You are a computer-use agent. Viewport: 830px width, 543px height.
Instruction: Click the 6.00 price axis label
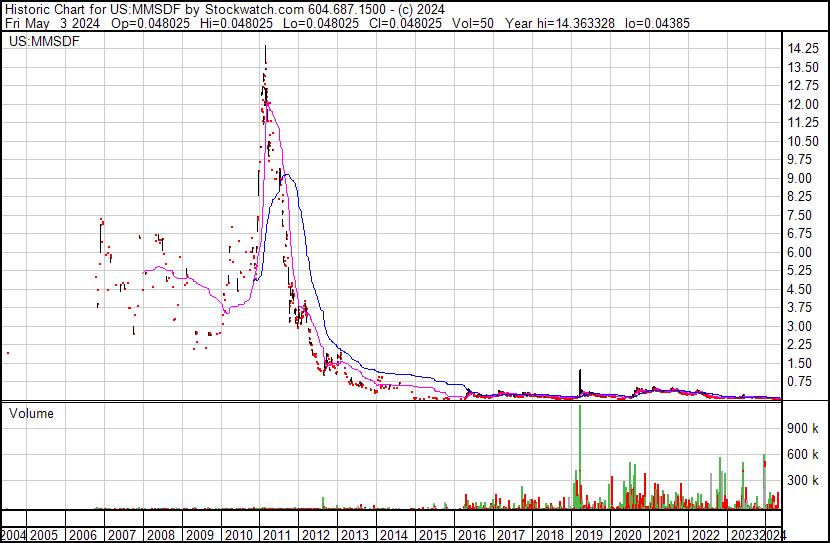[x=804, y=252]
